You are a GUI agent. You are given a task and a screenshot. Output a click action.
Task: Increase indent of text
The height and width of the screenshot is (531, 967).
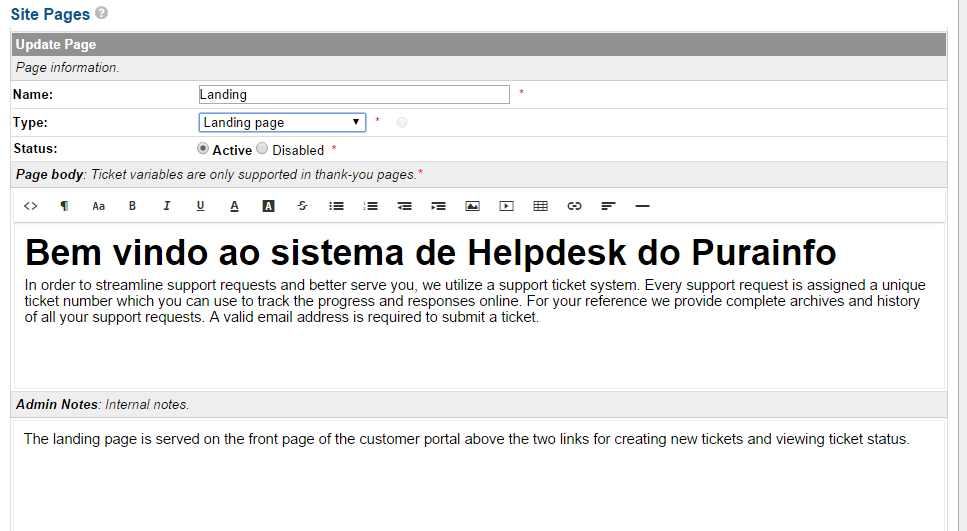coord(438,206)
